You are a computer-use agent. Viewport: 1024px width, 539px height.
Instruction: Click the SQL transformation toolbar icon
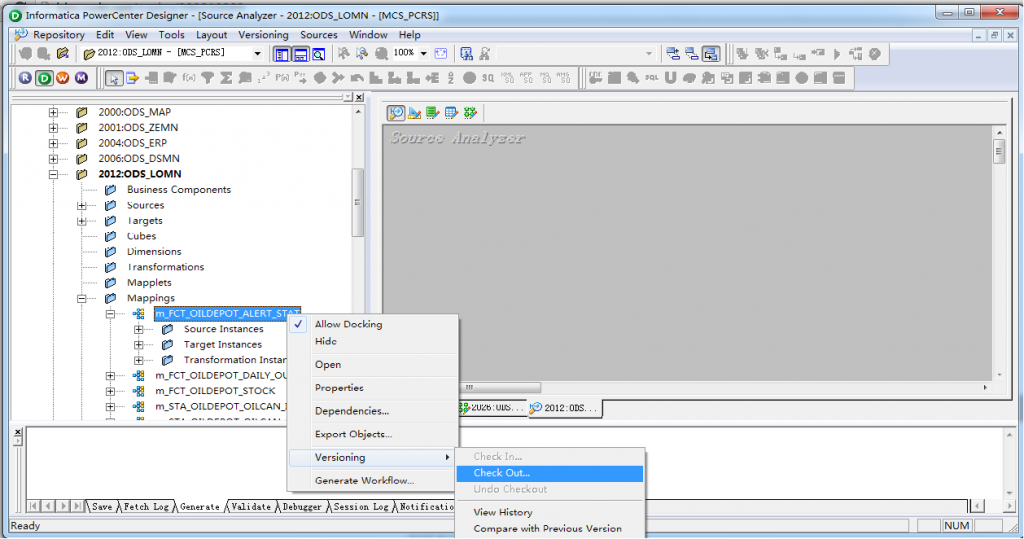[x=652, y=78]
